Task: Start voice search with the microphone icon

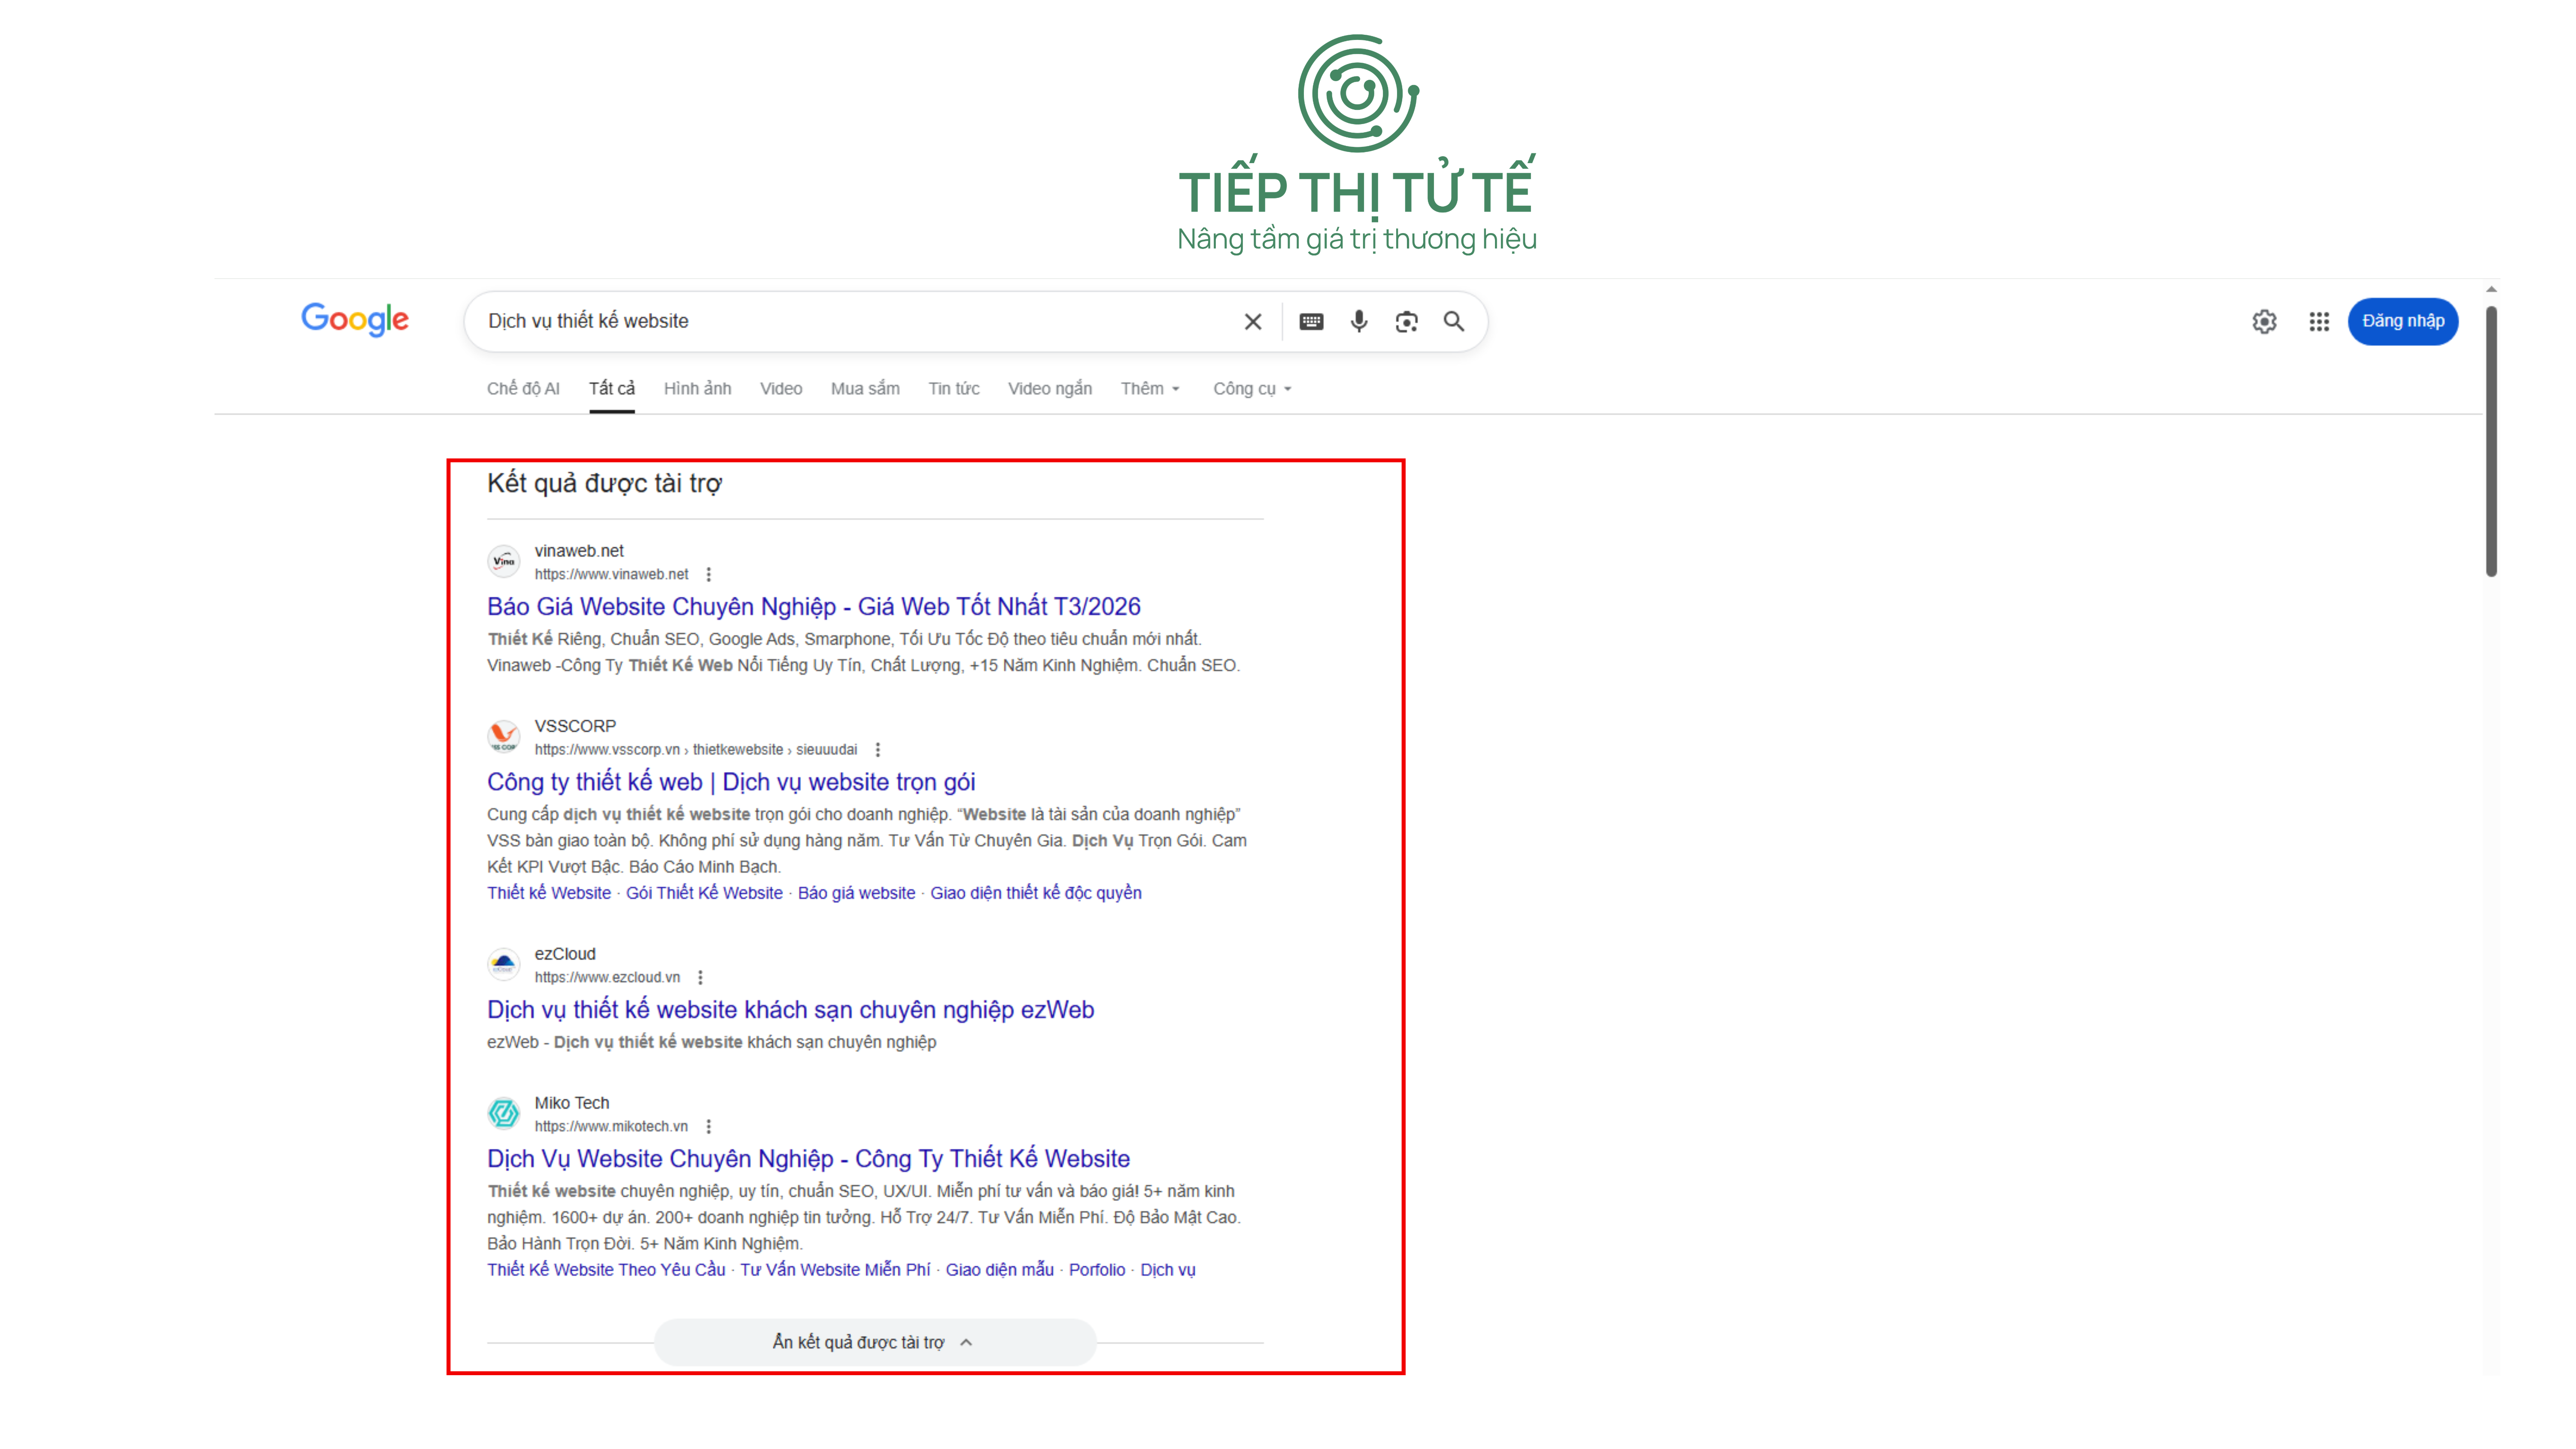Action: click(1358, 321)
